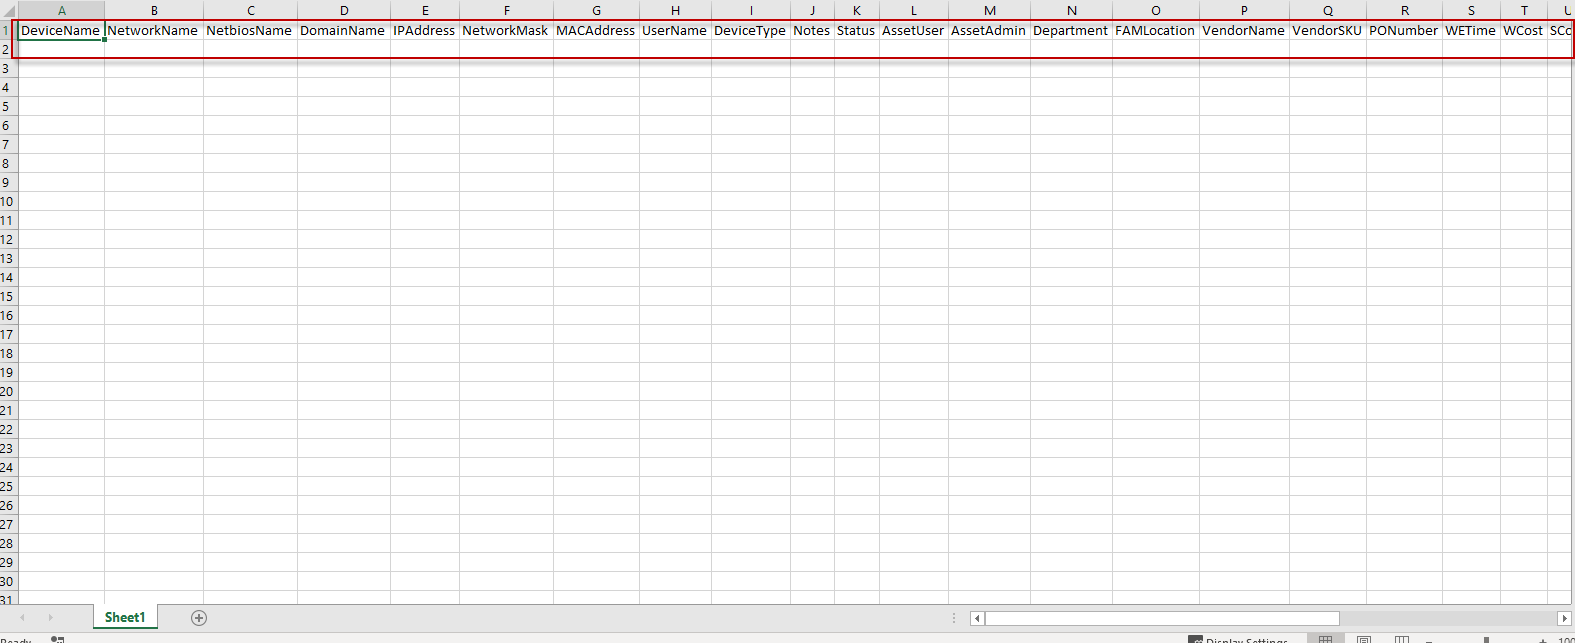
Task: Select row 10 header
Action: (x=7, y=202)
